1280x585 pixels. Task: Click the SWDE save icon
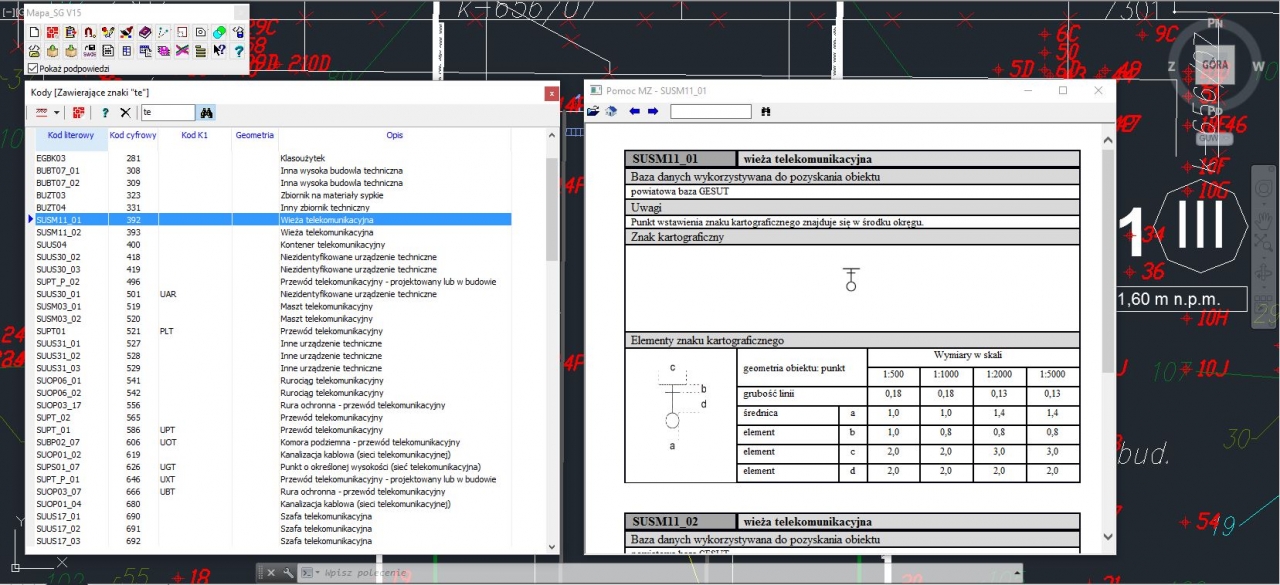pos(89,50)
